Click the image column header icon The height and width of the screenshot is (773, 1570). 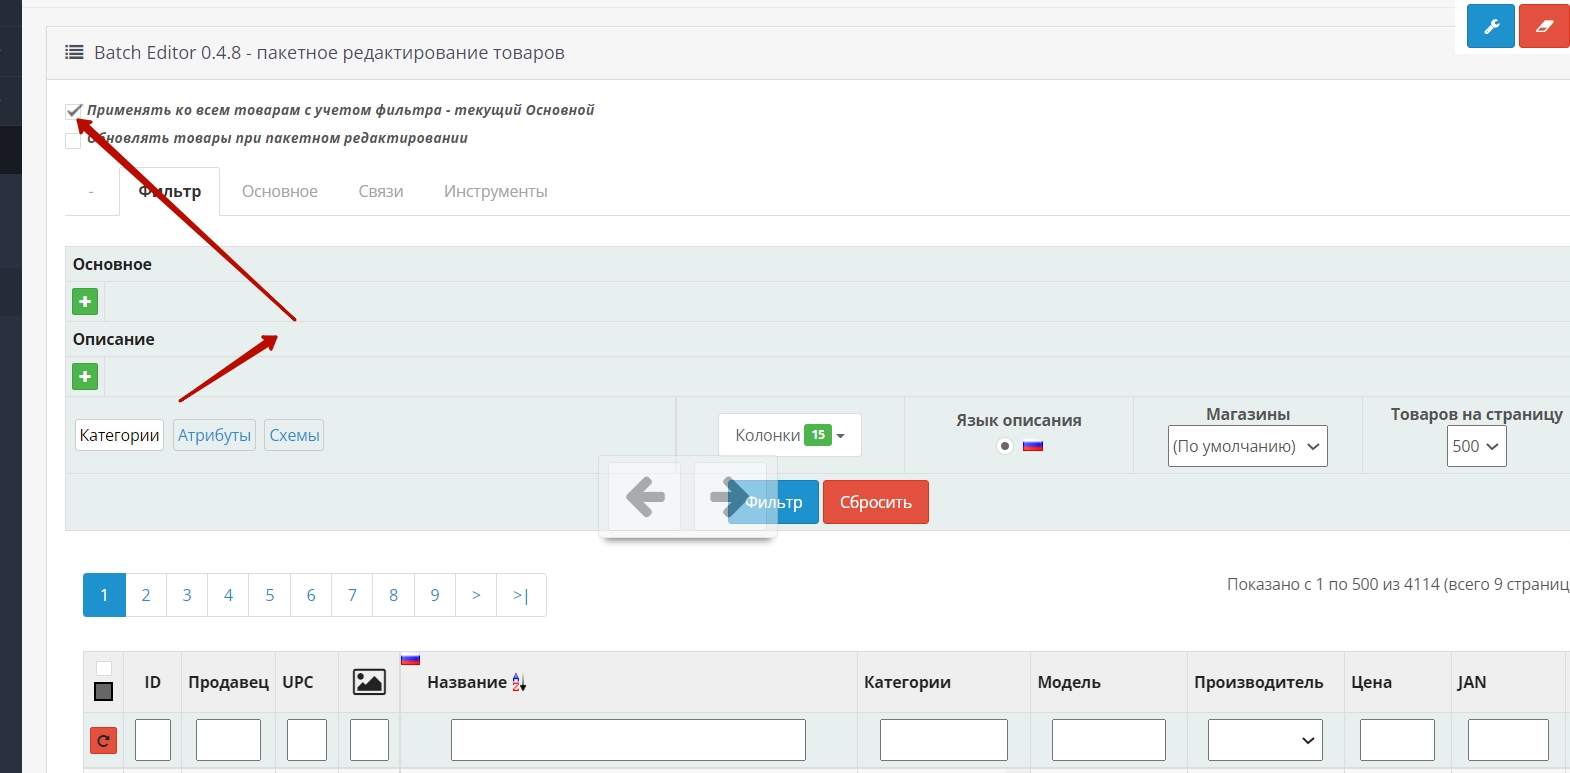coord(369,682)
